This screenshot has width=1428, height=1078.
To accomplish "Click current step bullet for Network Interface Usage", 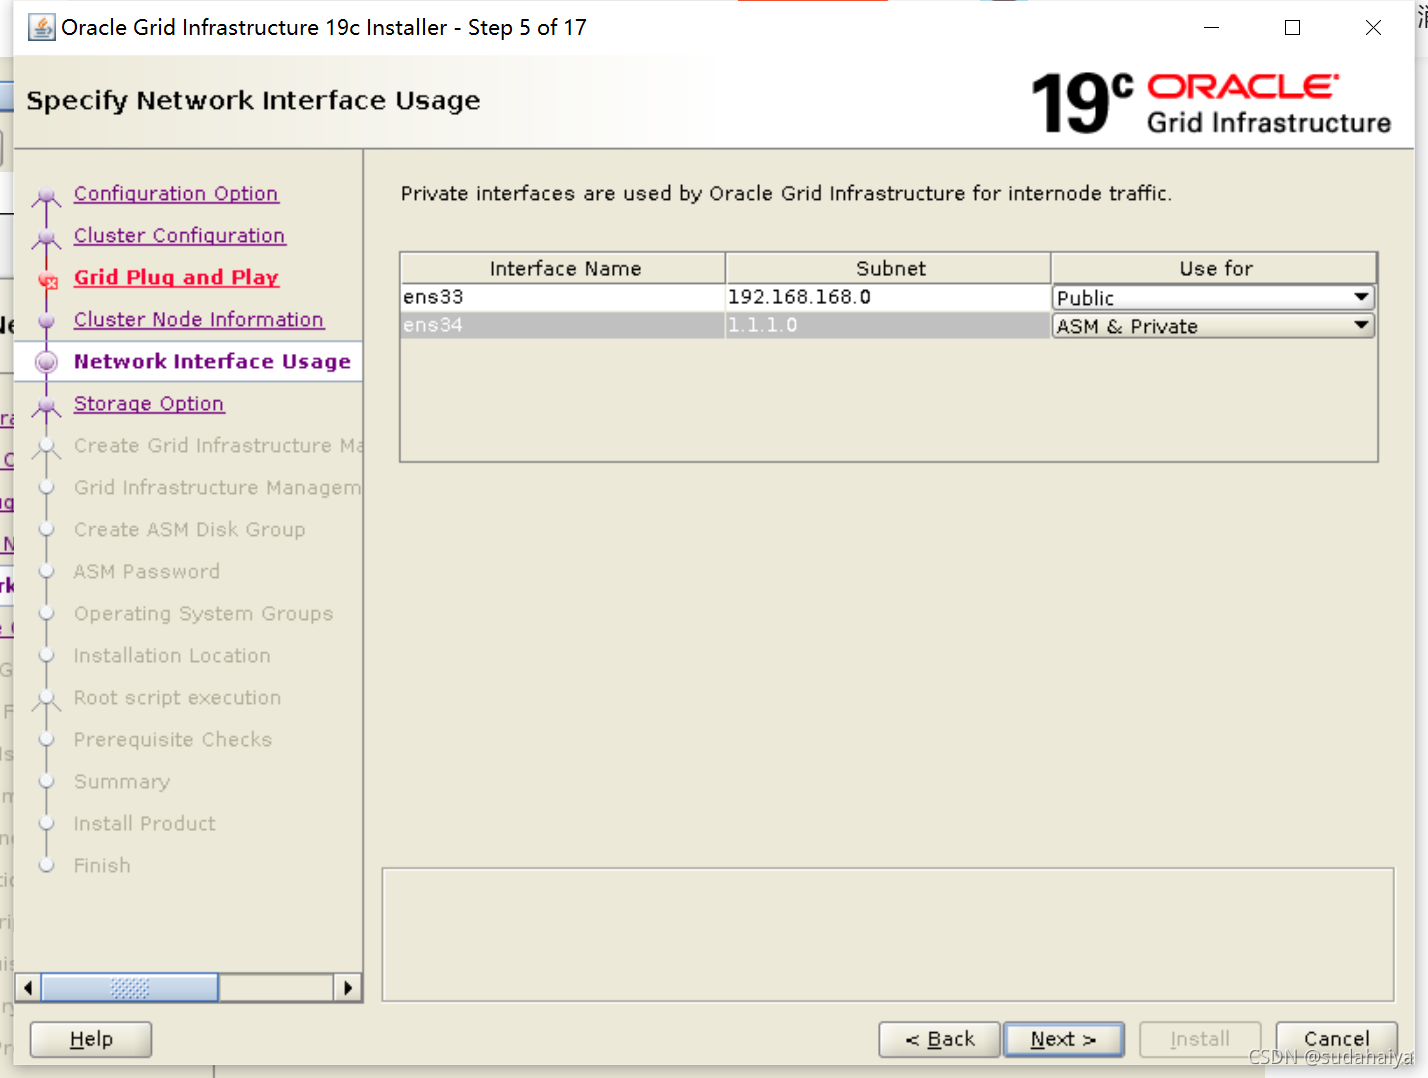I will click(x=46, y=362).
